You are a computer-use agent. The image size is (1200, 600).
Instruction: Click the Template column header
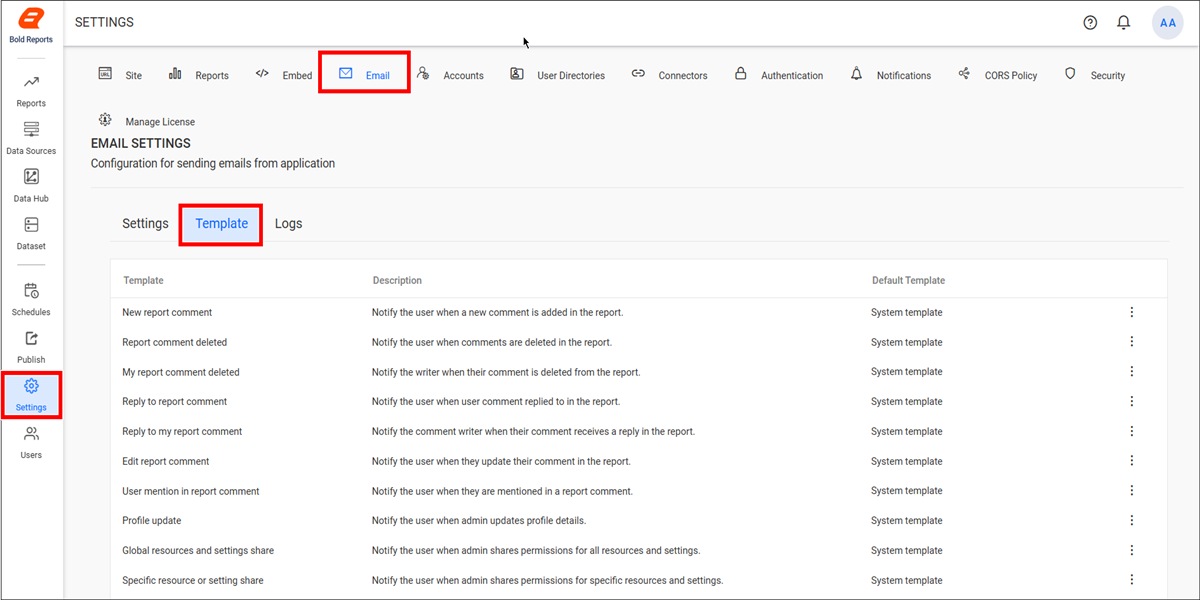[x=143, y=280]
